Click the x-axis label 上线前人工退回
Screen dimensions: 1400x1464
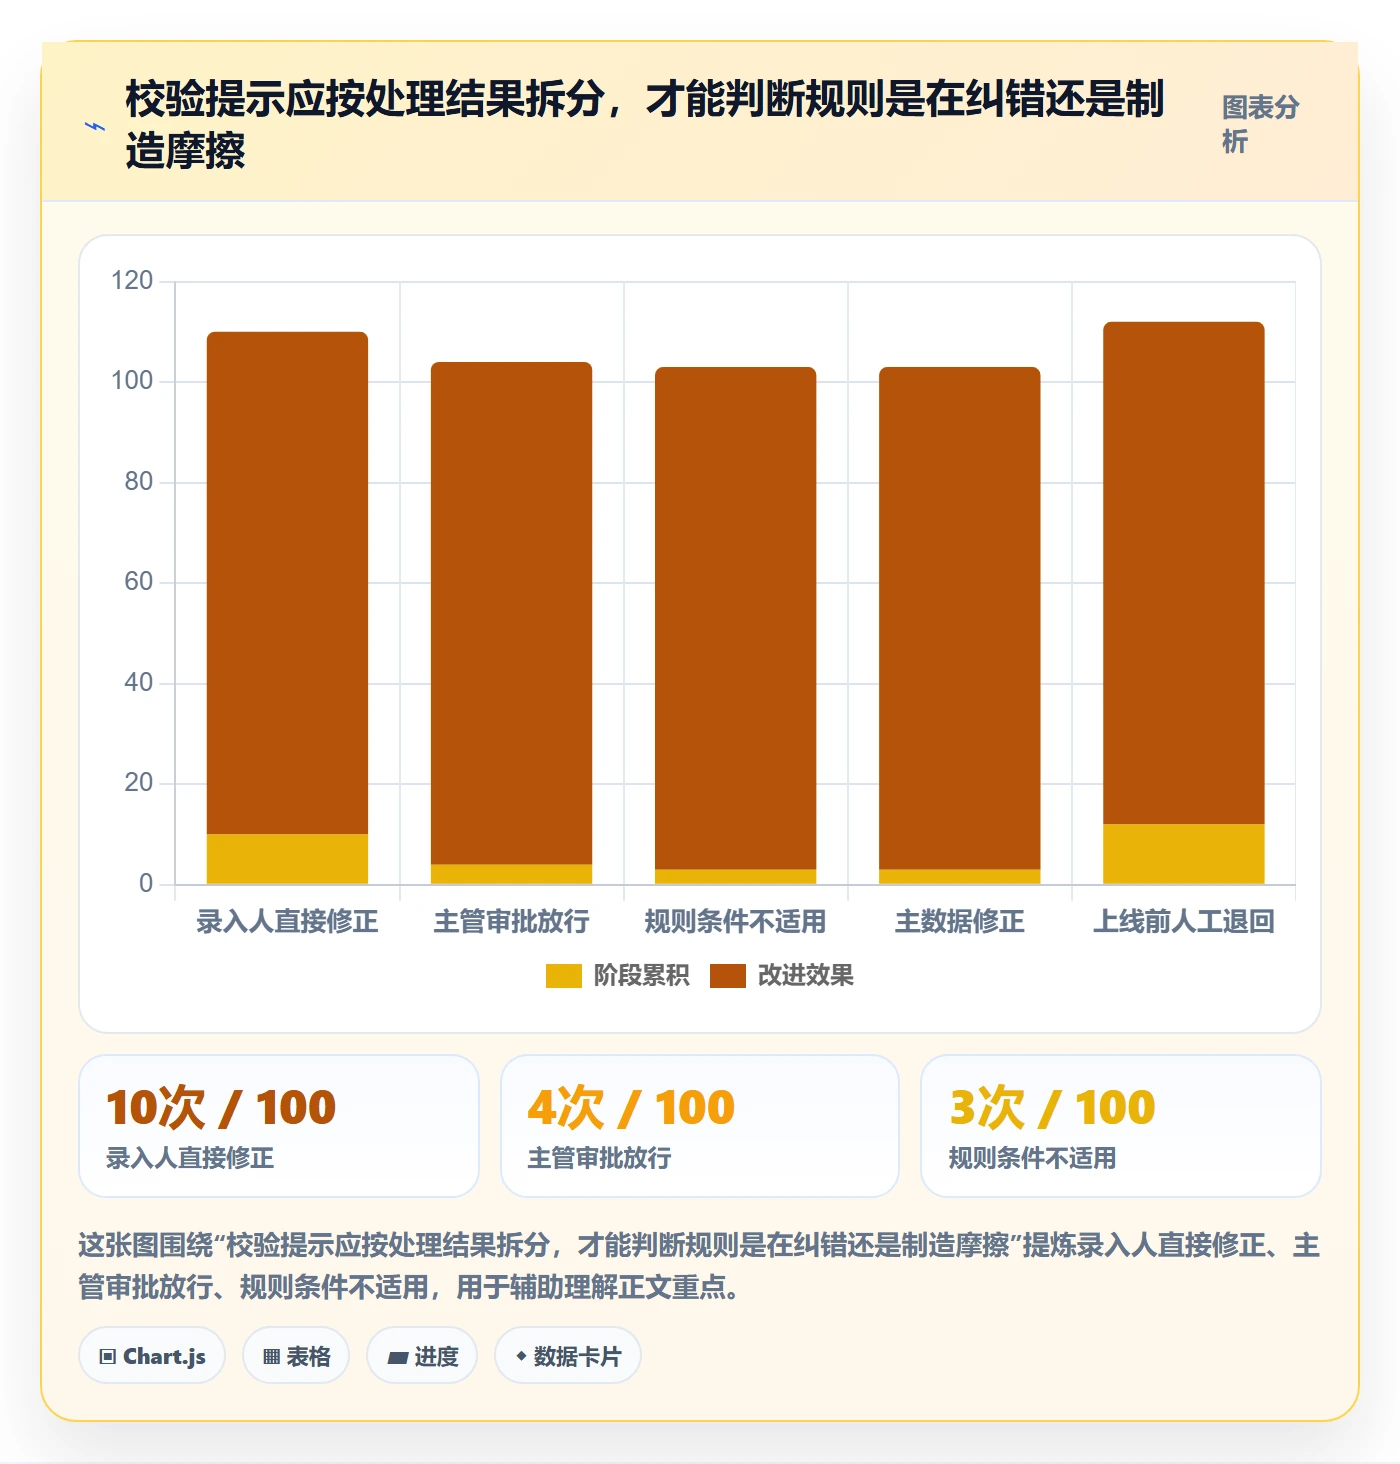pyautogui.click(x=1184, y=921)
